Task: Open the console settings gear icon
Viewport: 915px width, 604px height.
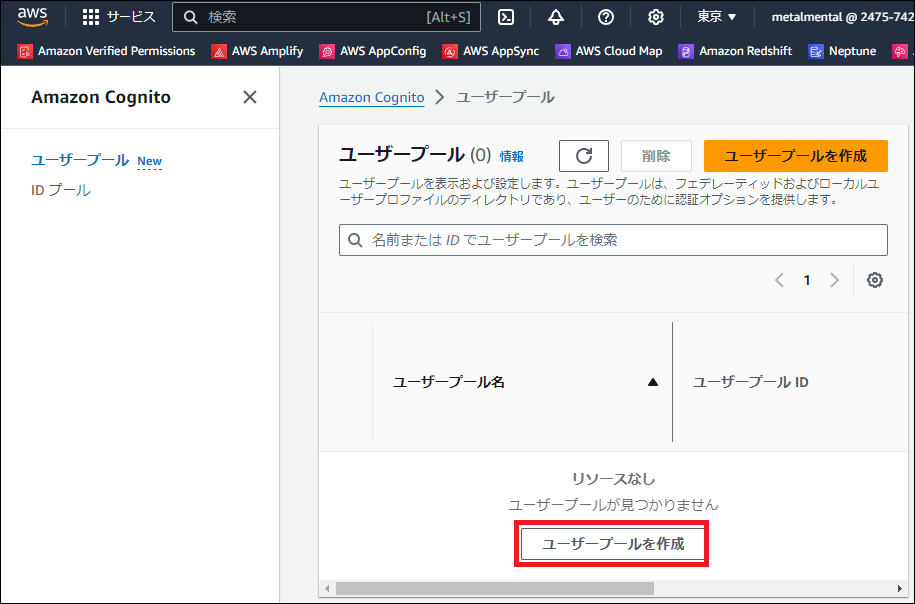Action: pyautogui.click(x=656, y=17)
